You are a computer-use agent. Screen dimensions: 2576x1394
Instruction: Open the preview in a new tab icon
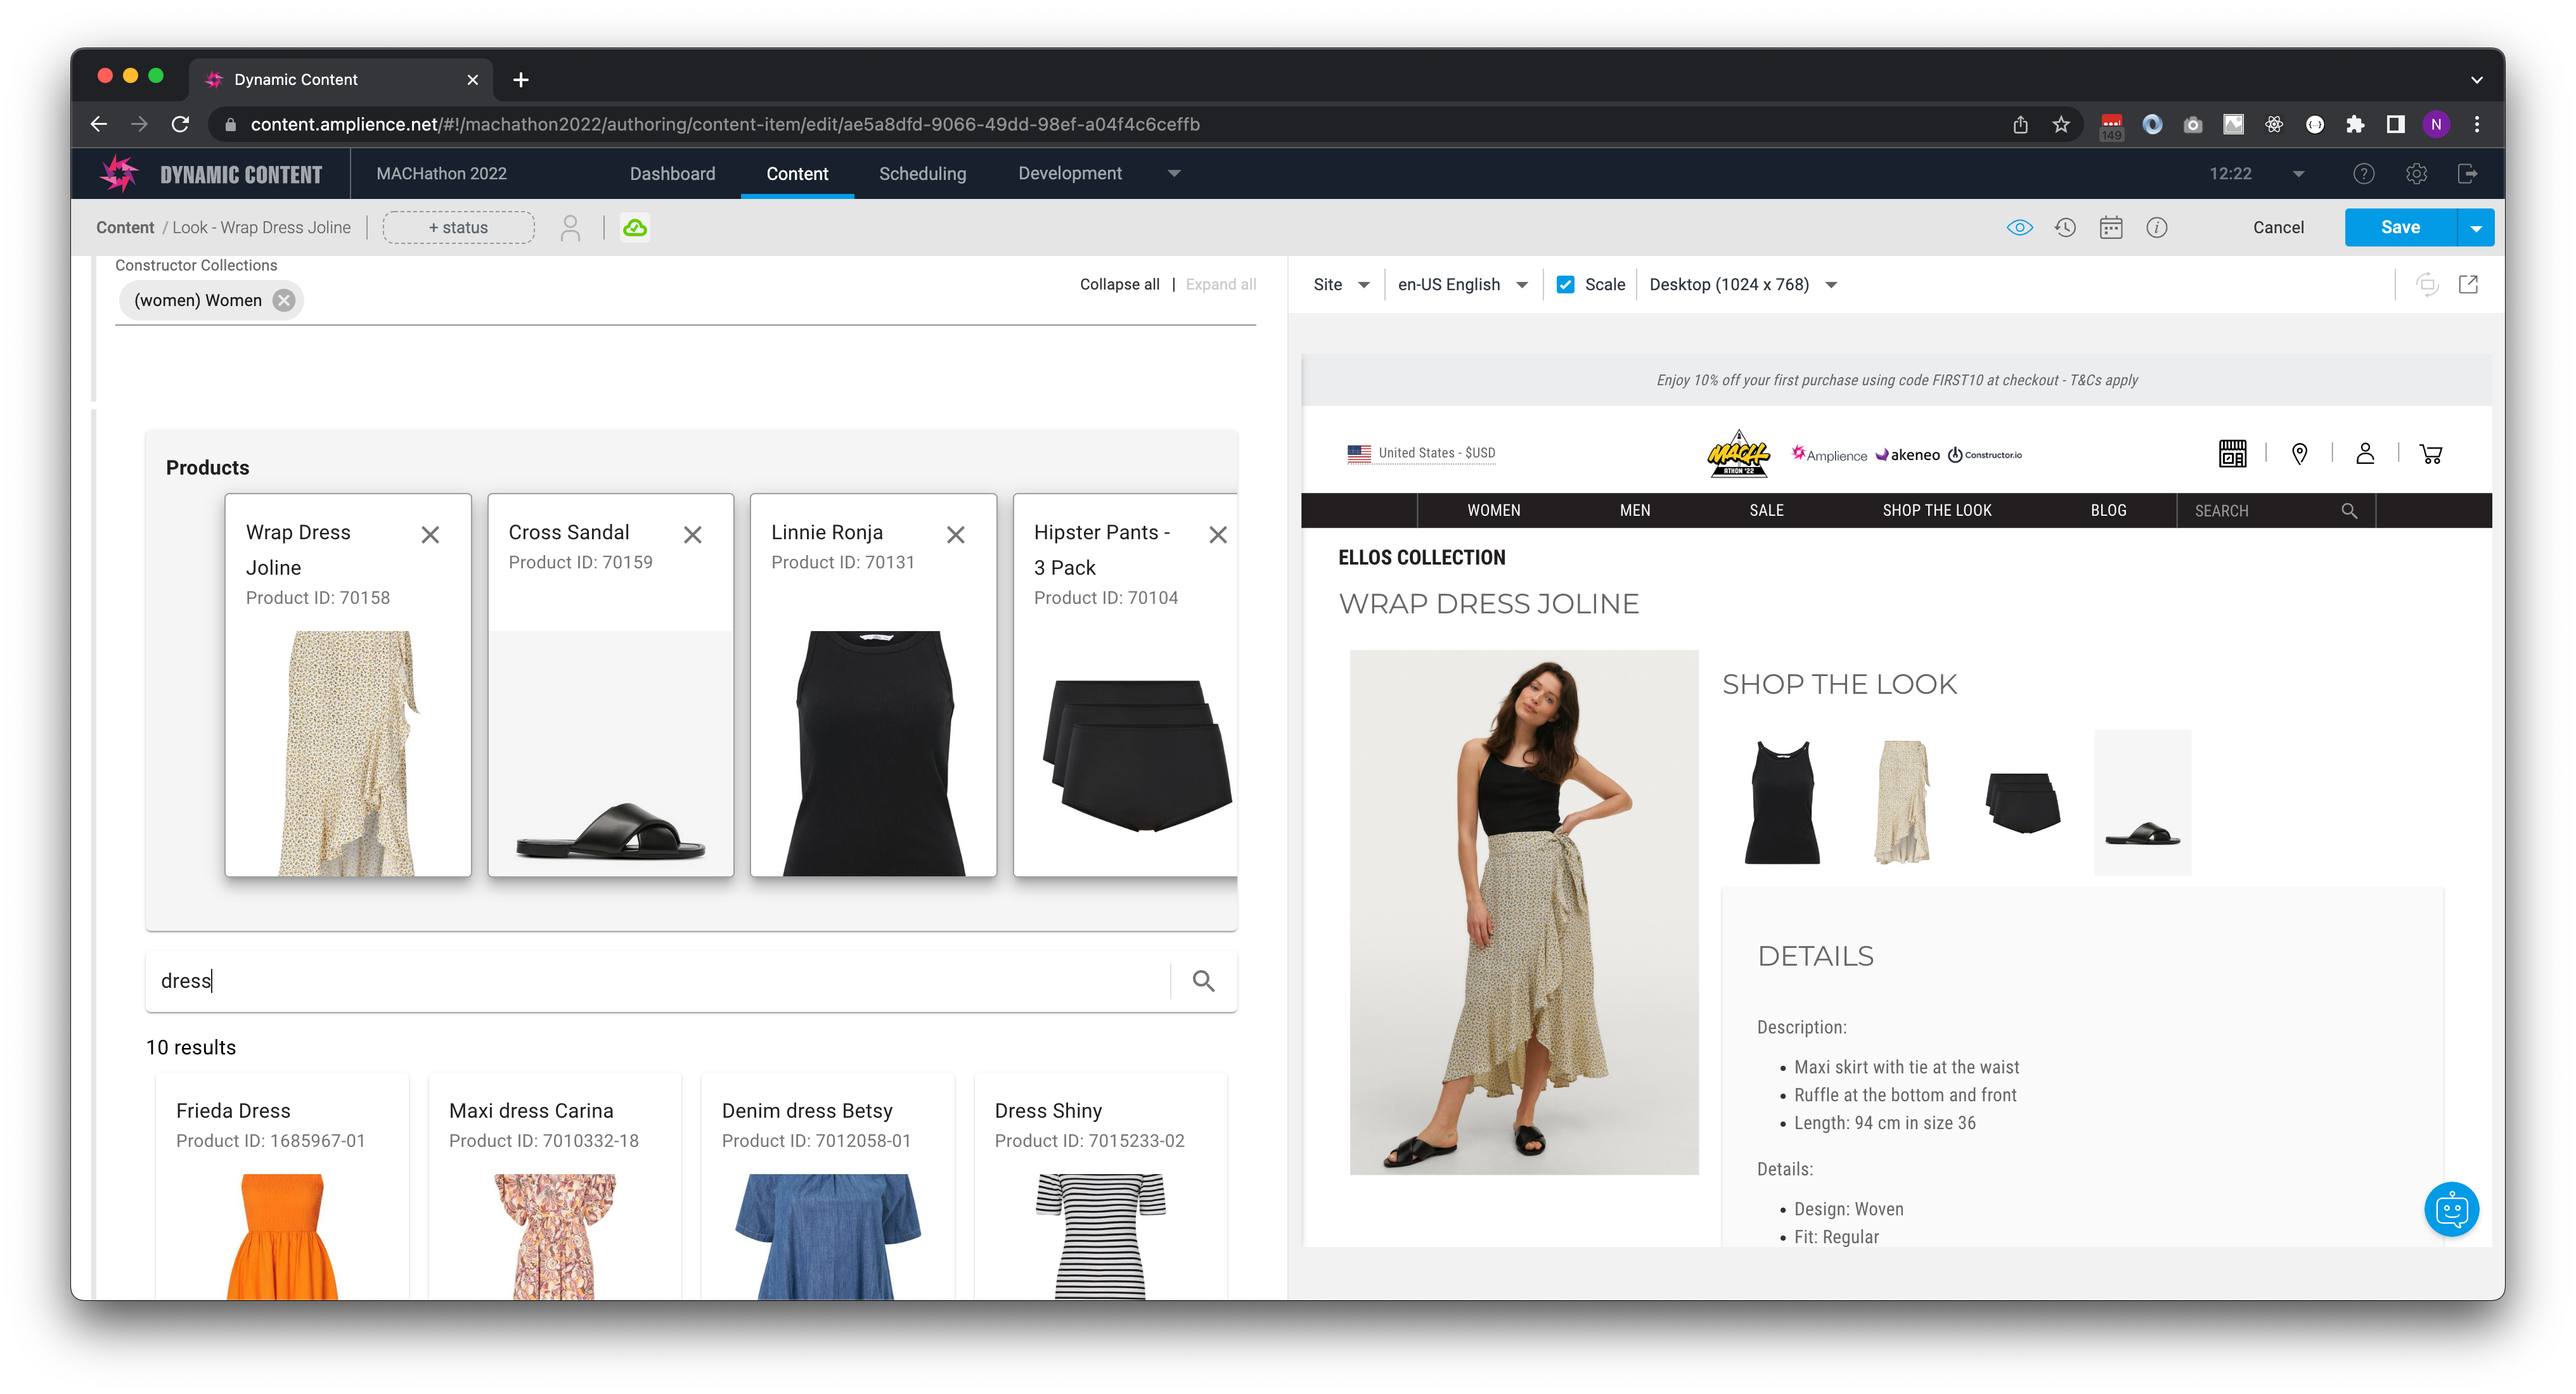pos(2468,284)
